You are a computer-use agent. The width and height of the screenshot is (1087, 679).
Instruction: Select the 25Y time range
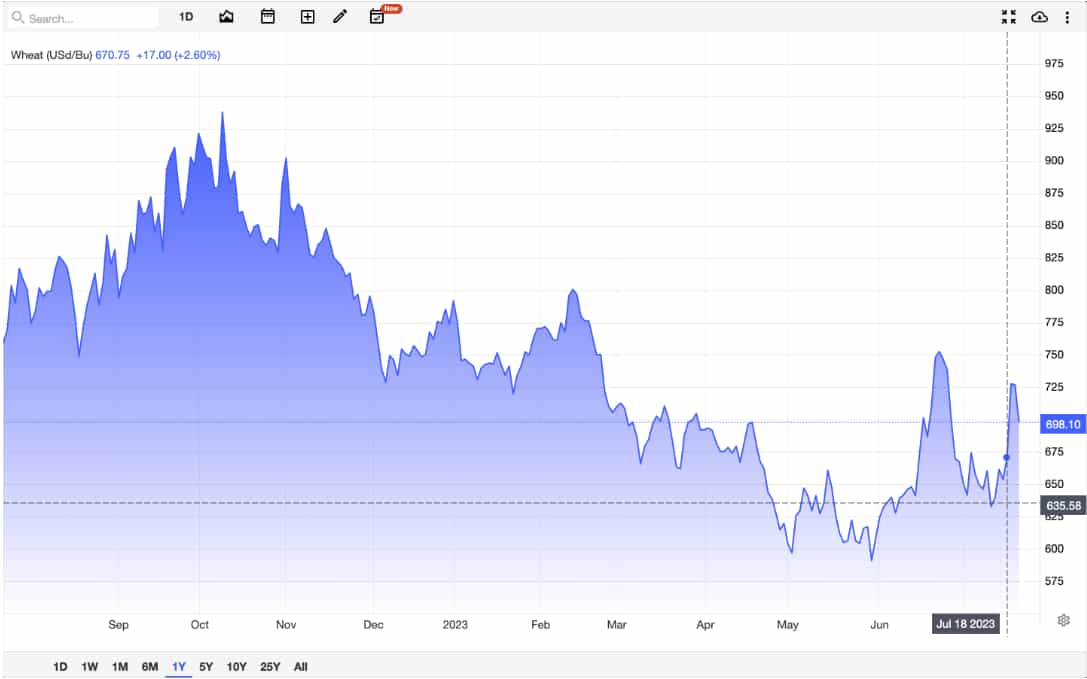pyautogui.click(x=270, y=667)
